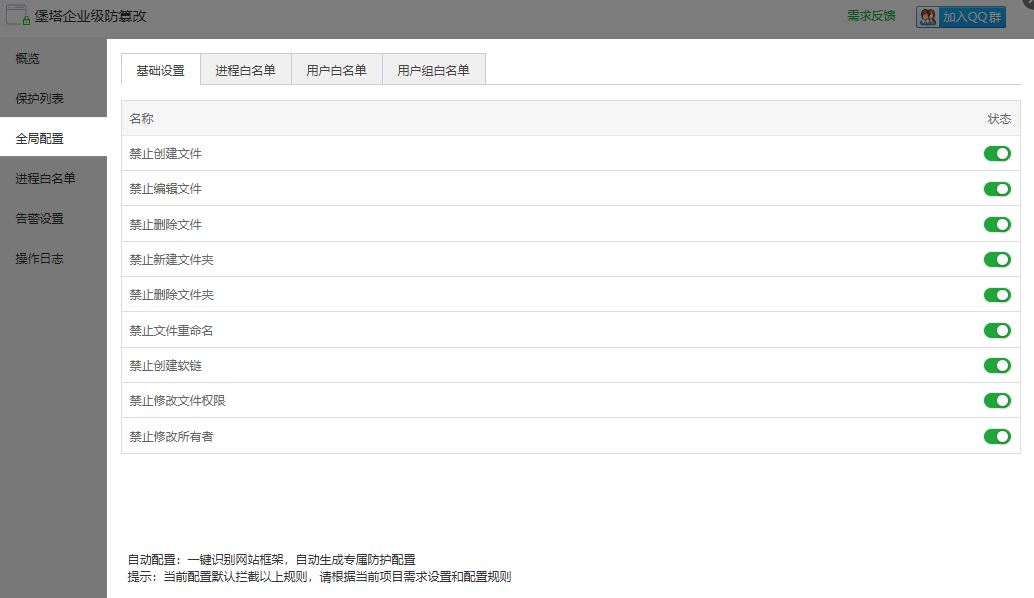Toggle 禁止创建文件 switch off

pos(996,153)
